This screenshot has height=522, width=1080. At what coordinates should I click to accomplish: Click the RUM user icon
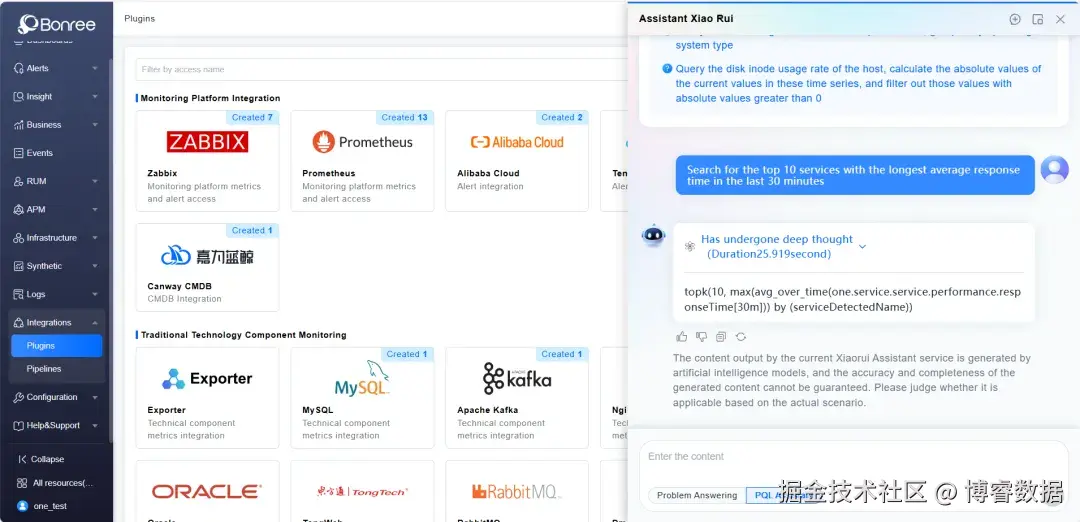(19, 181)
